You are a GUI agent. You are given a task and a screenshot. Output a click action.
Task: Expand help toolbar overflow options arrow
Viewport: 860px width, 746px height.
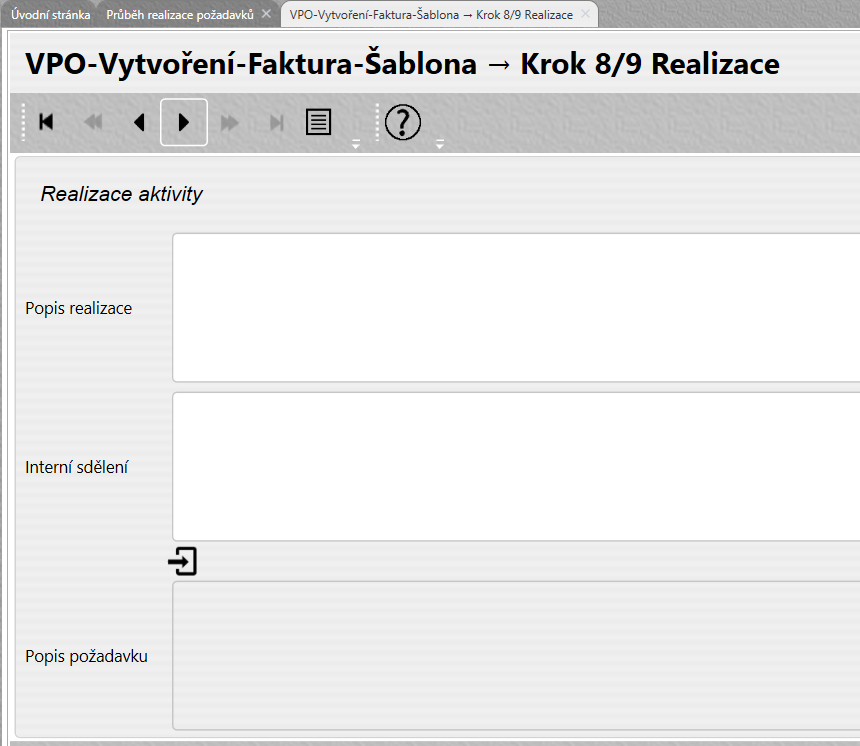[x=439, y=145]
